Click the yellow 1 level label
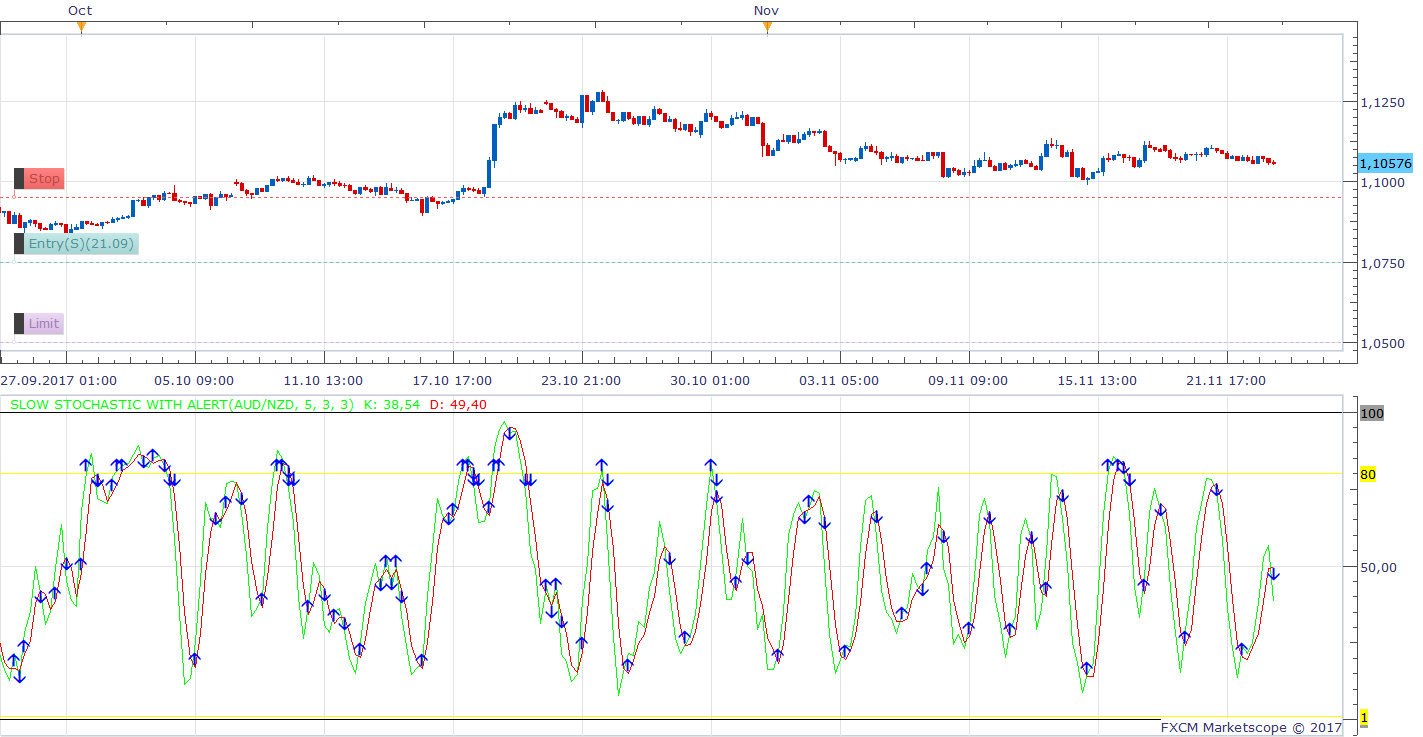 [x=1364, y=718]
